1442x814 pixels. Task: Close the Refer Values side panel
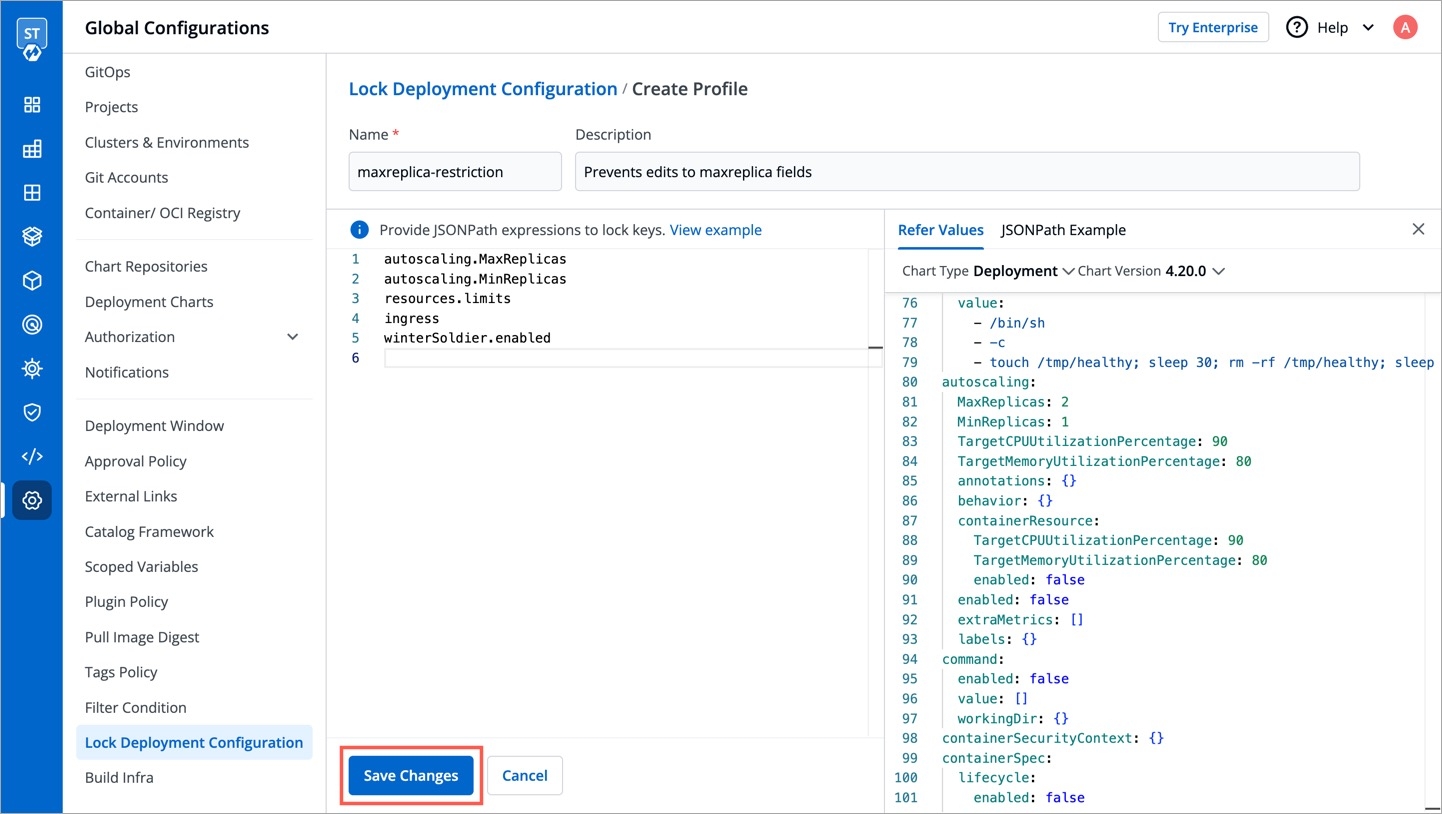pos(1418,230)
